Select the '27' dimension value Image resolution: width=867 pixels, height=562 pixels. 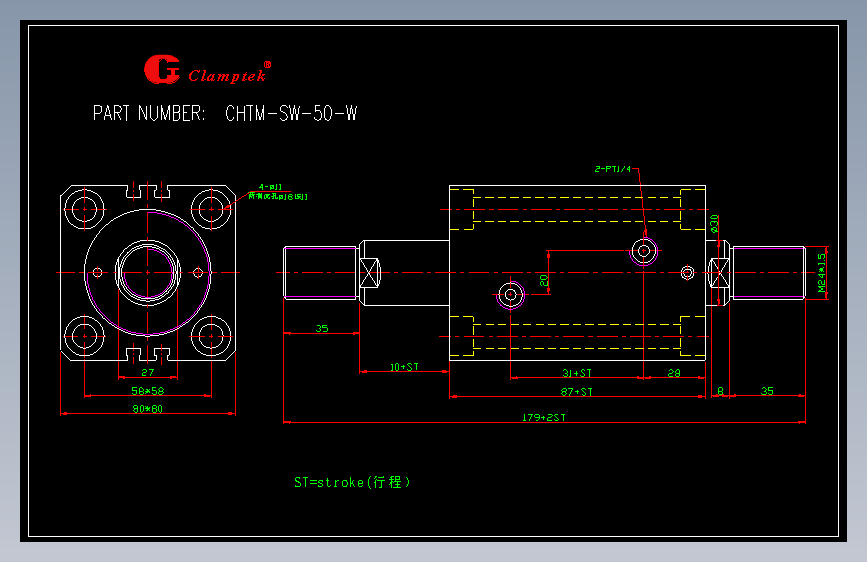point(148,372)
